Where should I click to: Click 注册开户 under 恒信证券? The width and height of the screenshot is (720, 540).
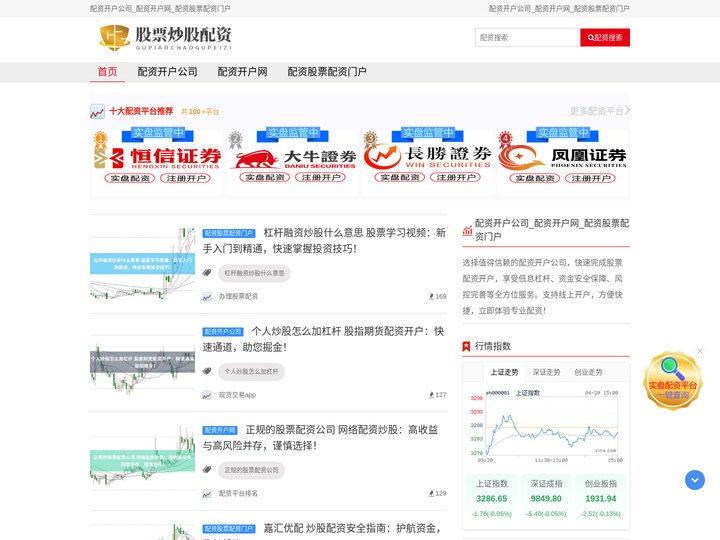point(186,178)
